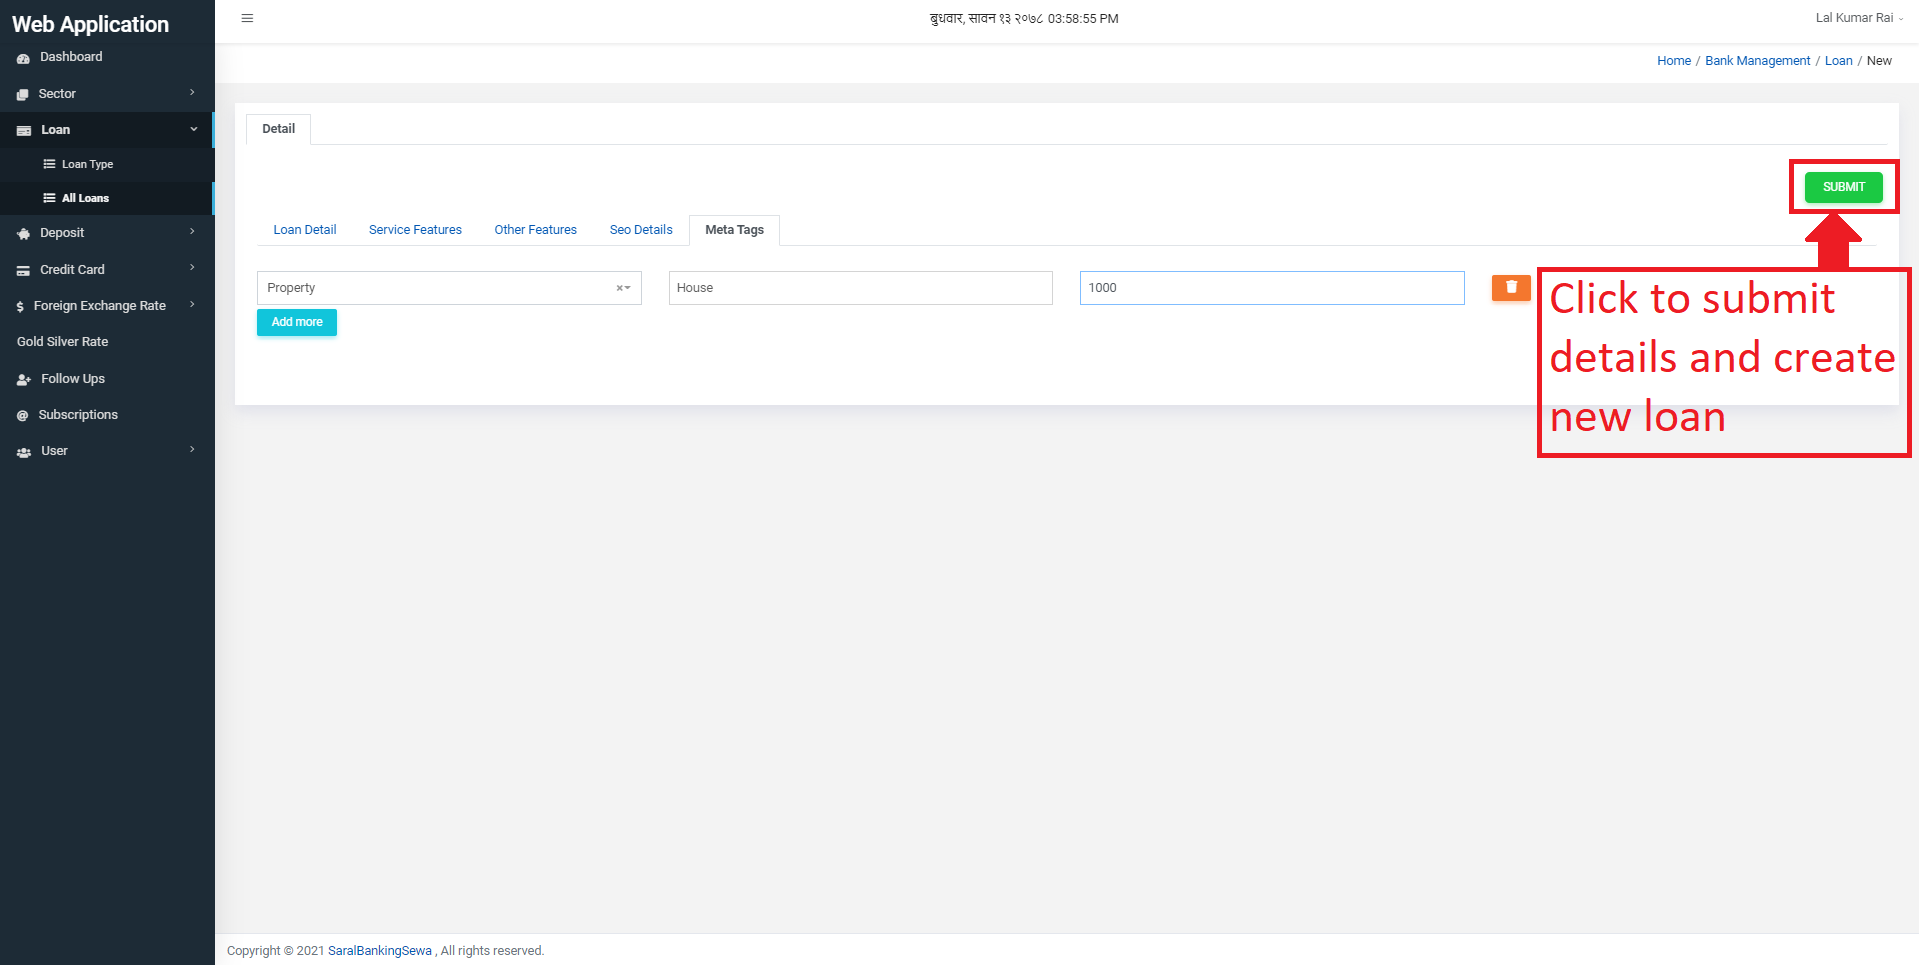Click the dollar icon for Foreign Exchange Rate
This screenshot has width=1919, height=965.
point(20,307)
